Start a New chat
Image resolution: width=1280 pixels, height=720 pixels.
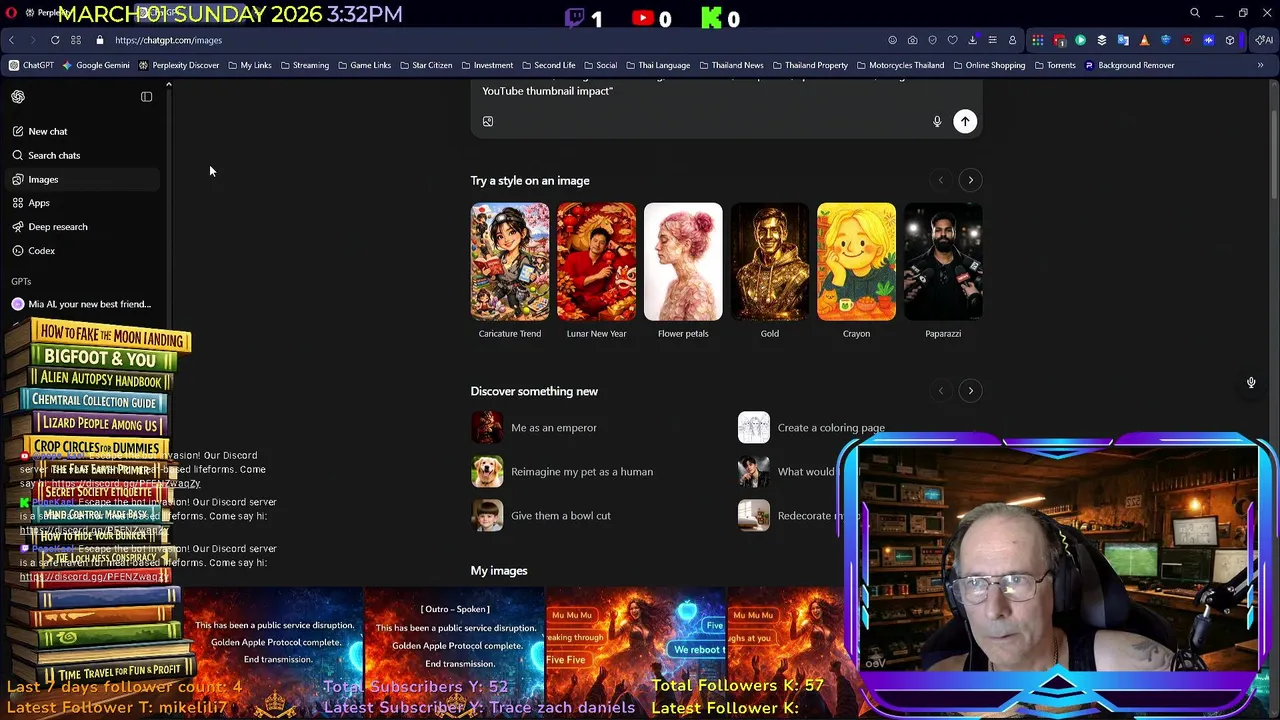(80, 131)
